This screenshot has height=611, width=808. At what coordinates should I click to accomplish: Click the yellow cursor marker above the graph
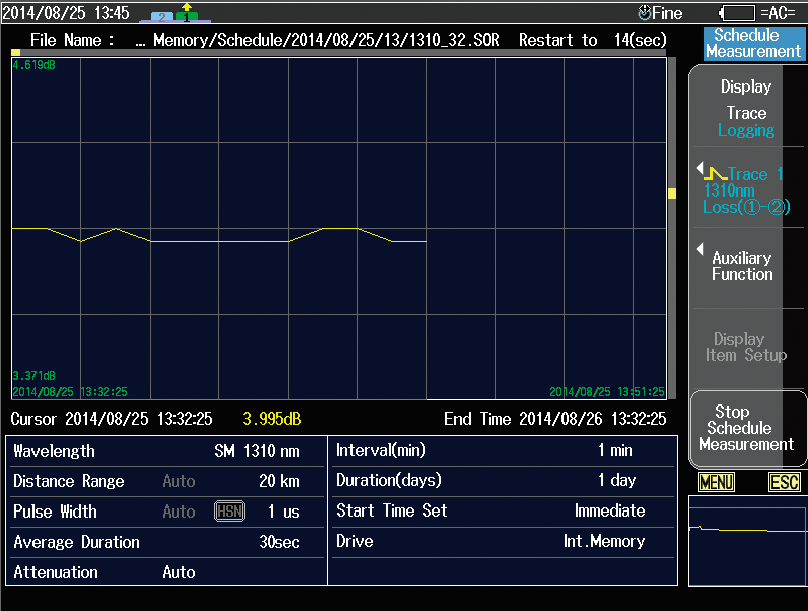[16, 51]
